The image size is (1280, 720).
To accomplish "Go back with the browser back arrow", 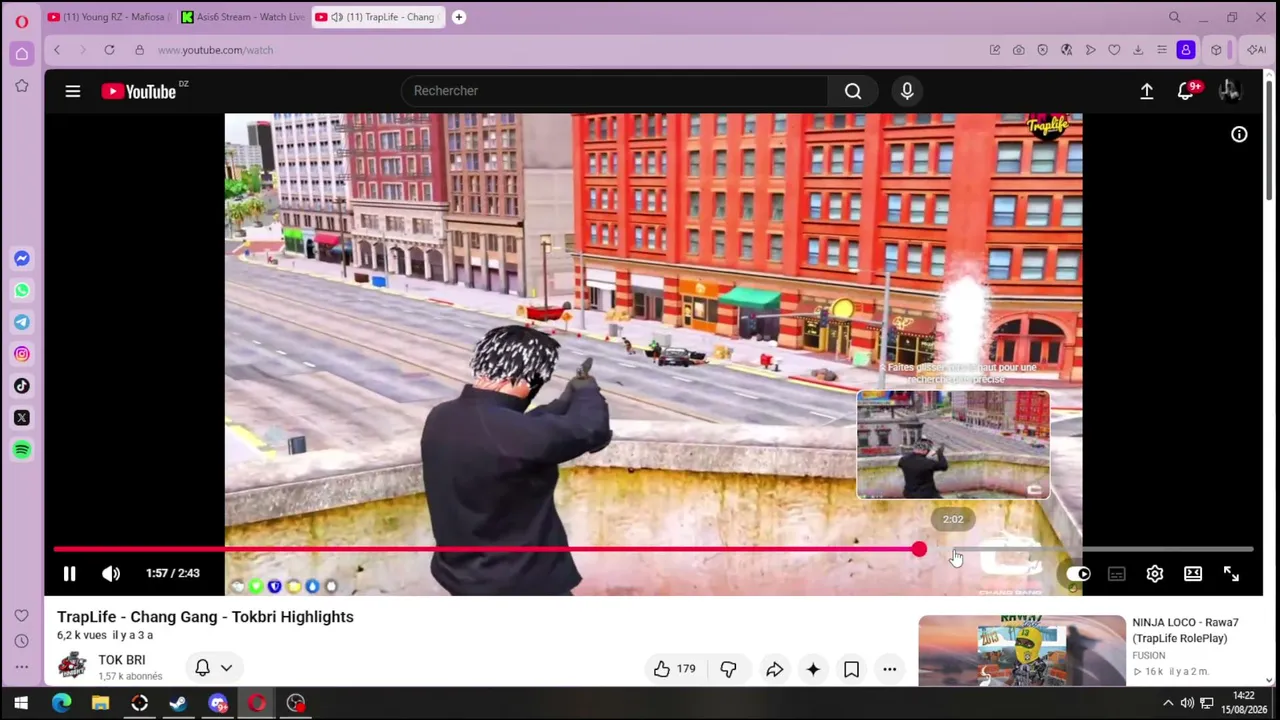I will (x=57, y=50).
